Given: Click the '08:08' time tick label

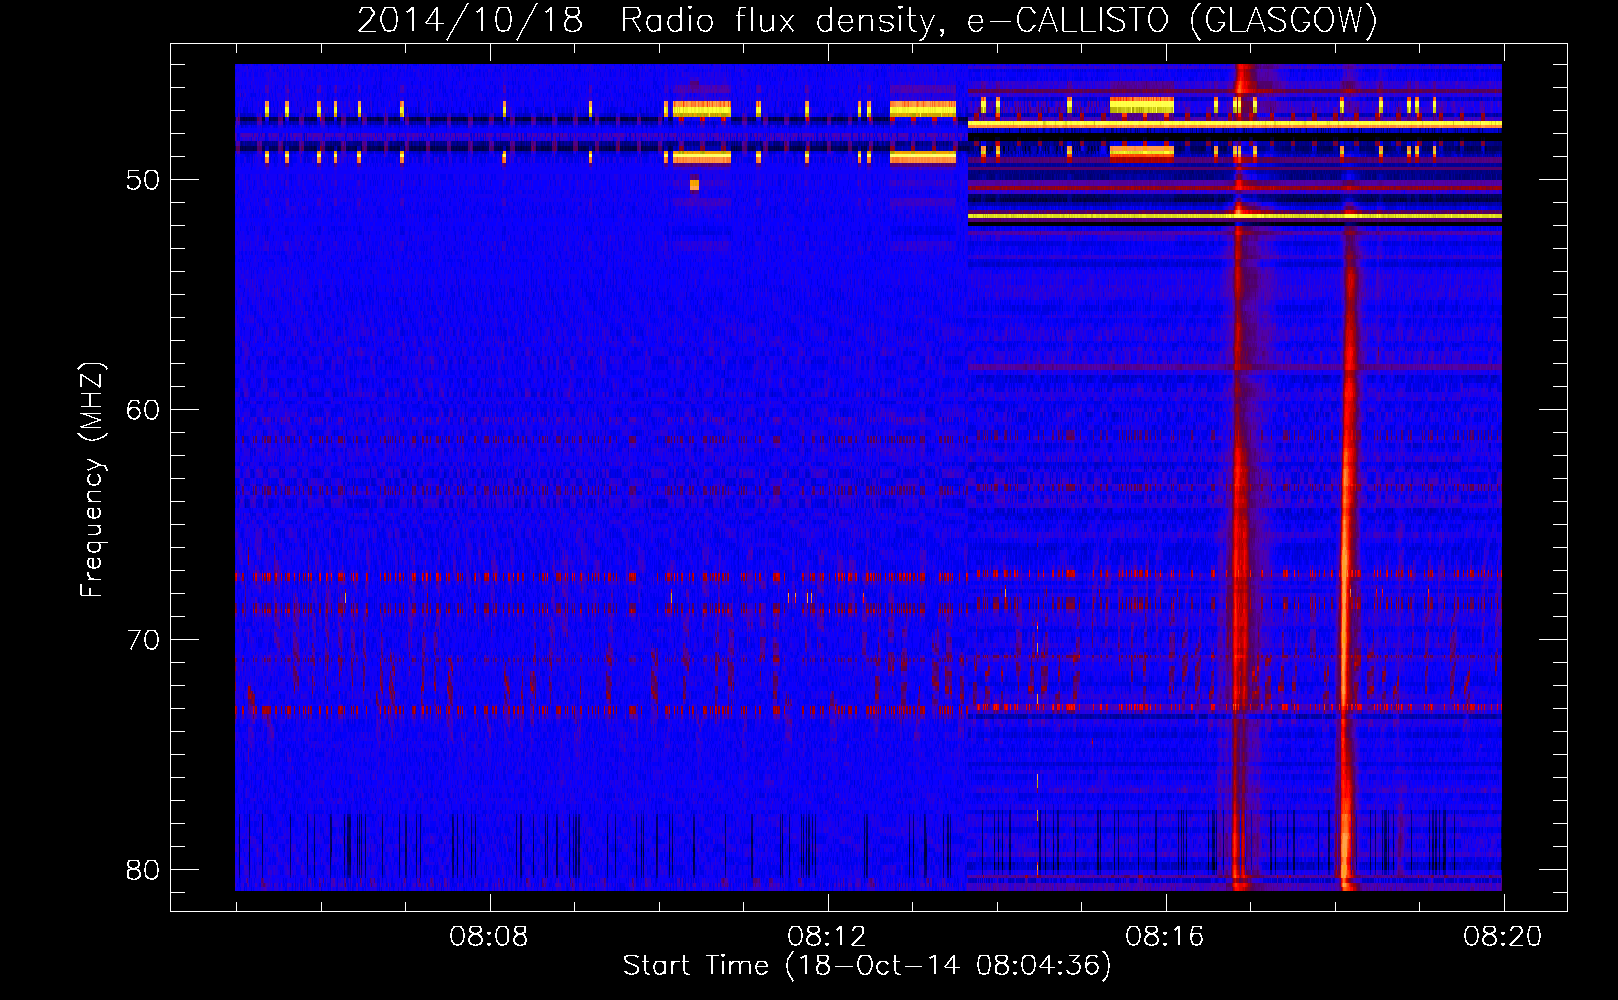Looking at the screenshot, I should [488, 937].
